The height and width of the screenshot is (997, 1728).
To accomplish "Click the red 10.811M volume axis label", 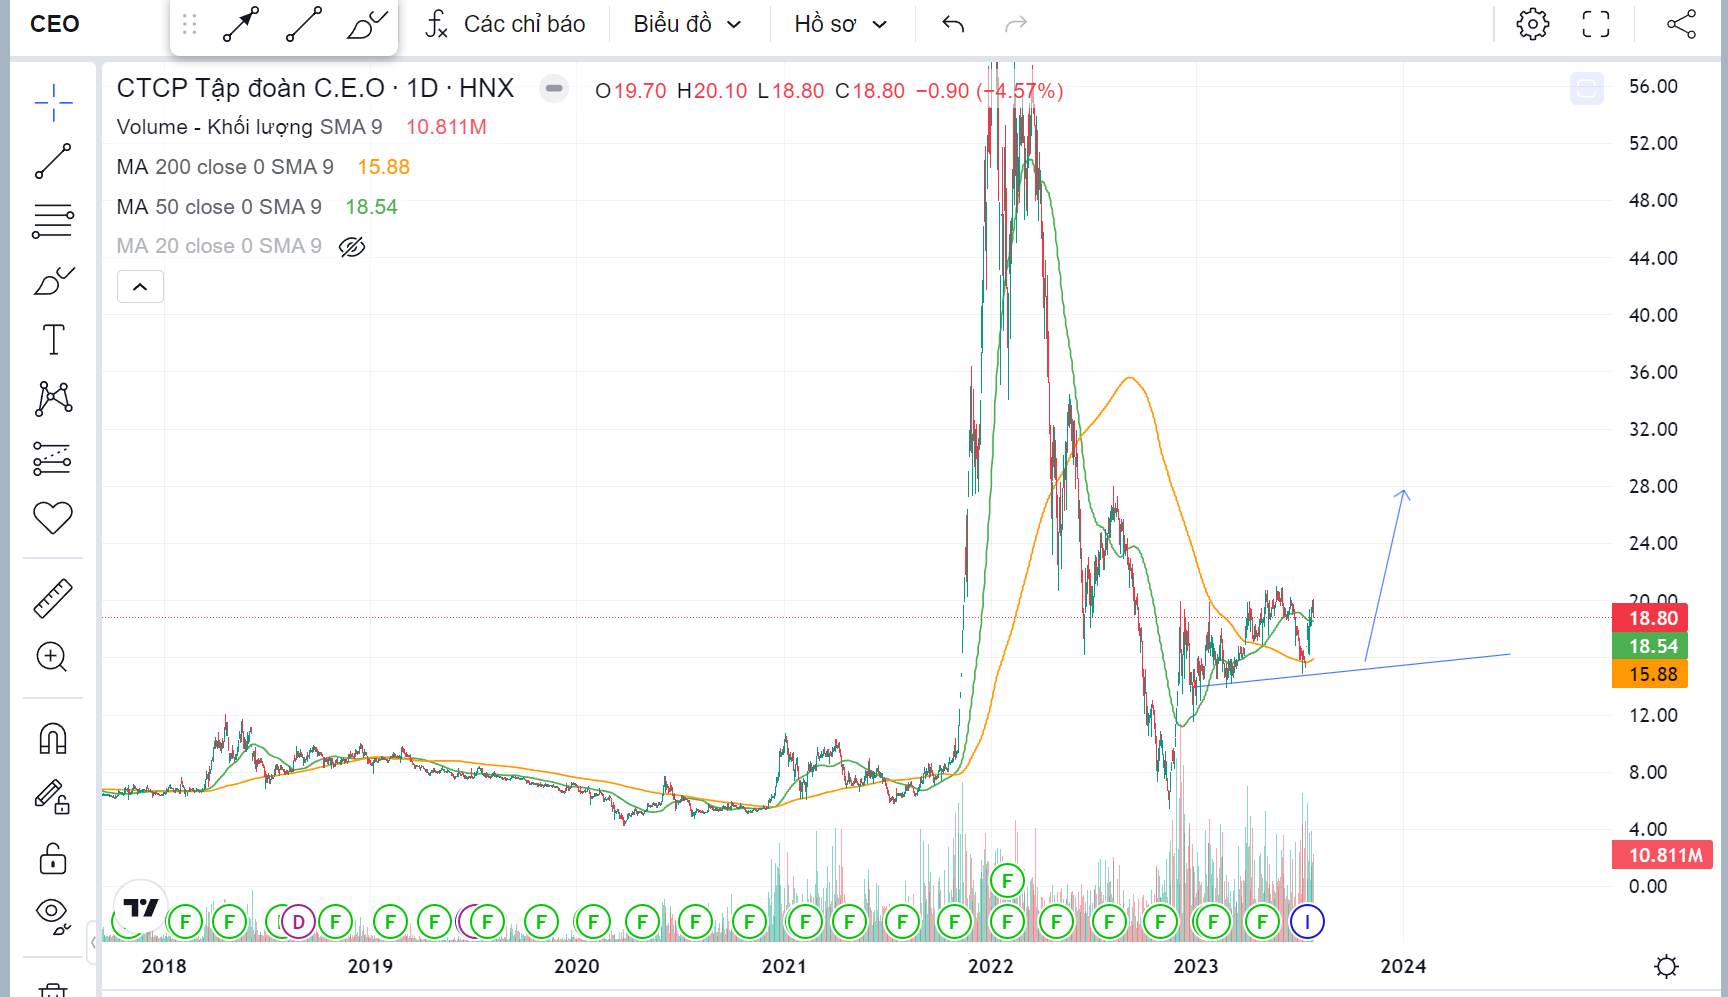I will tap(1664, 855).
